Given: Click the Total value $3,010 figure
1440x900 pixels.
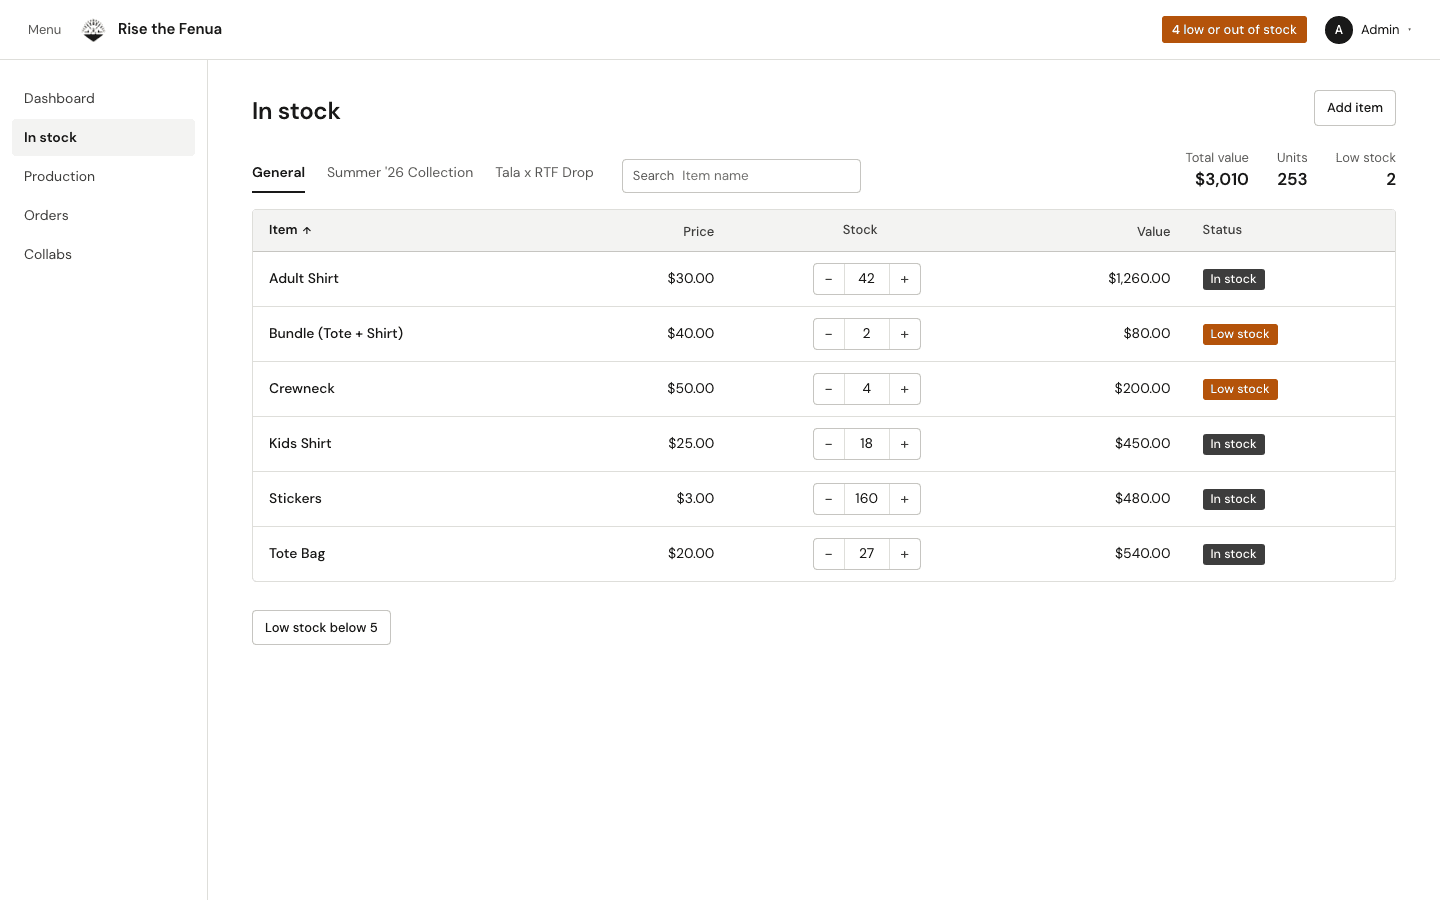Looking at the screenshot, I should tap(1222, 179).
